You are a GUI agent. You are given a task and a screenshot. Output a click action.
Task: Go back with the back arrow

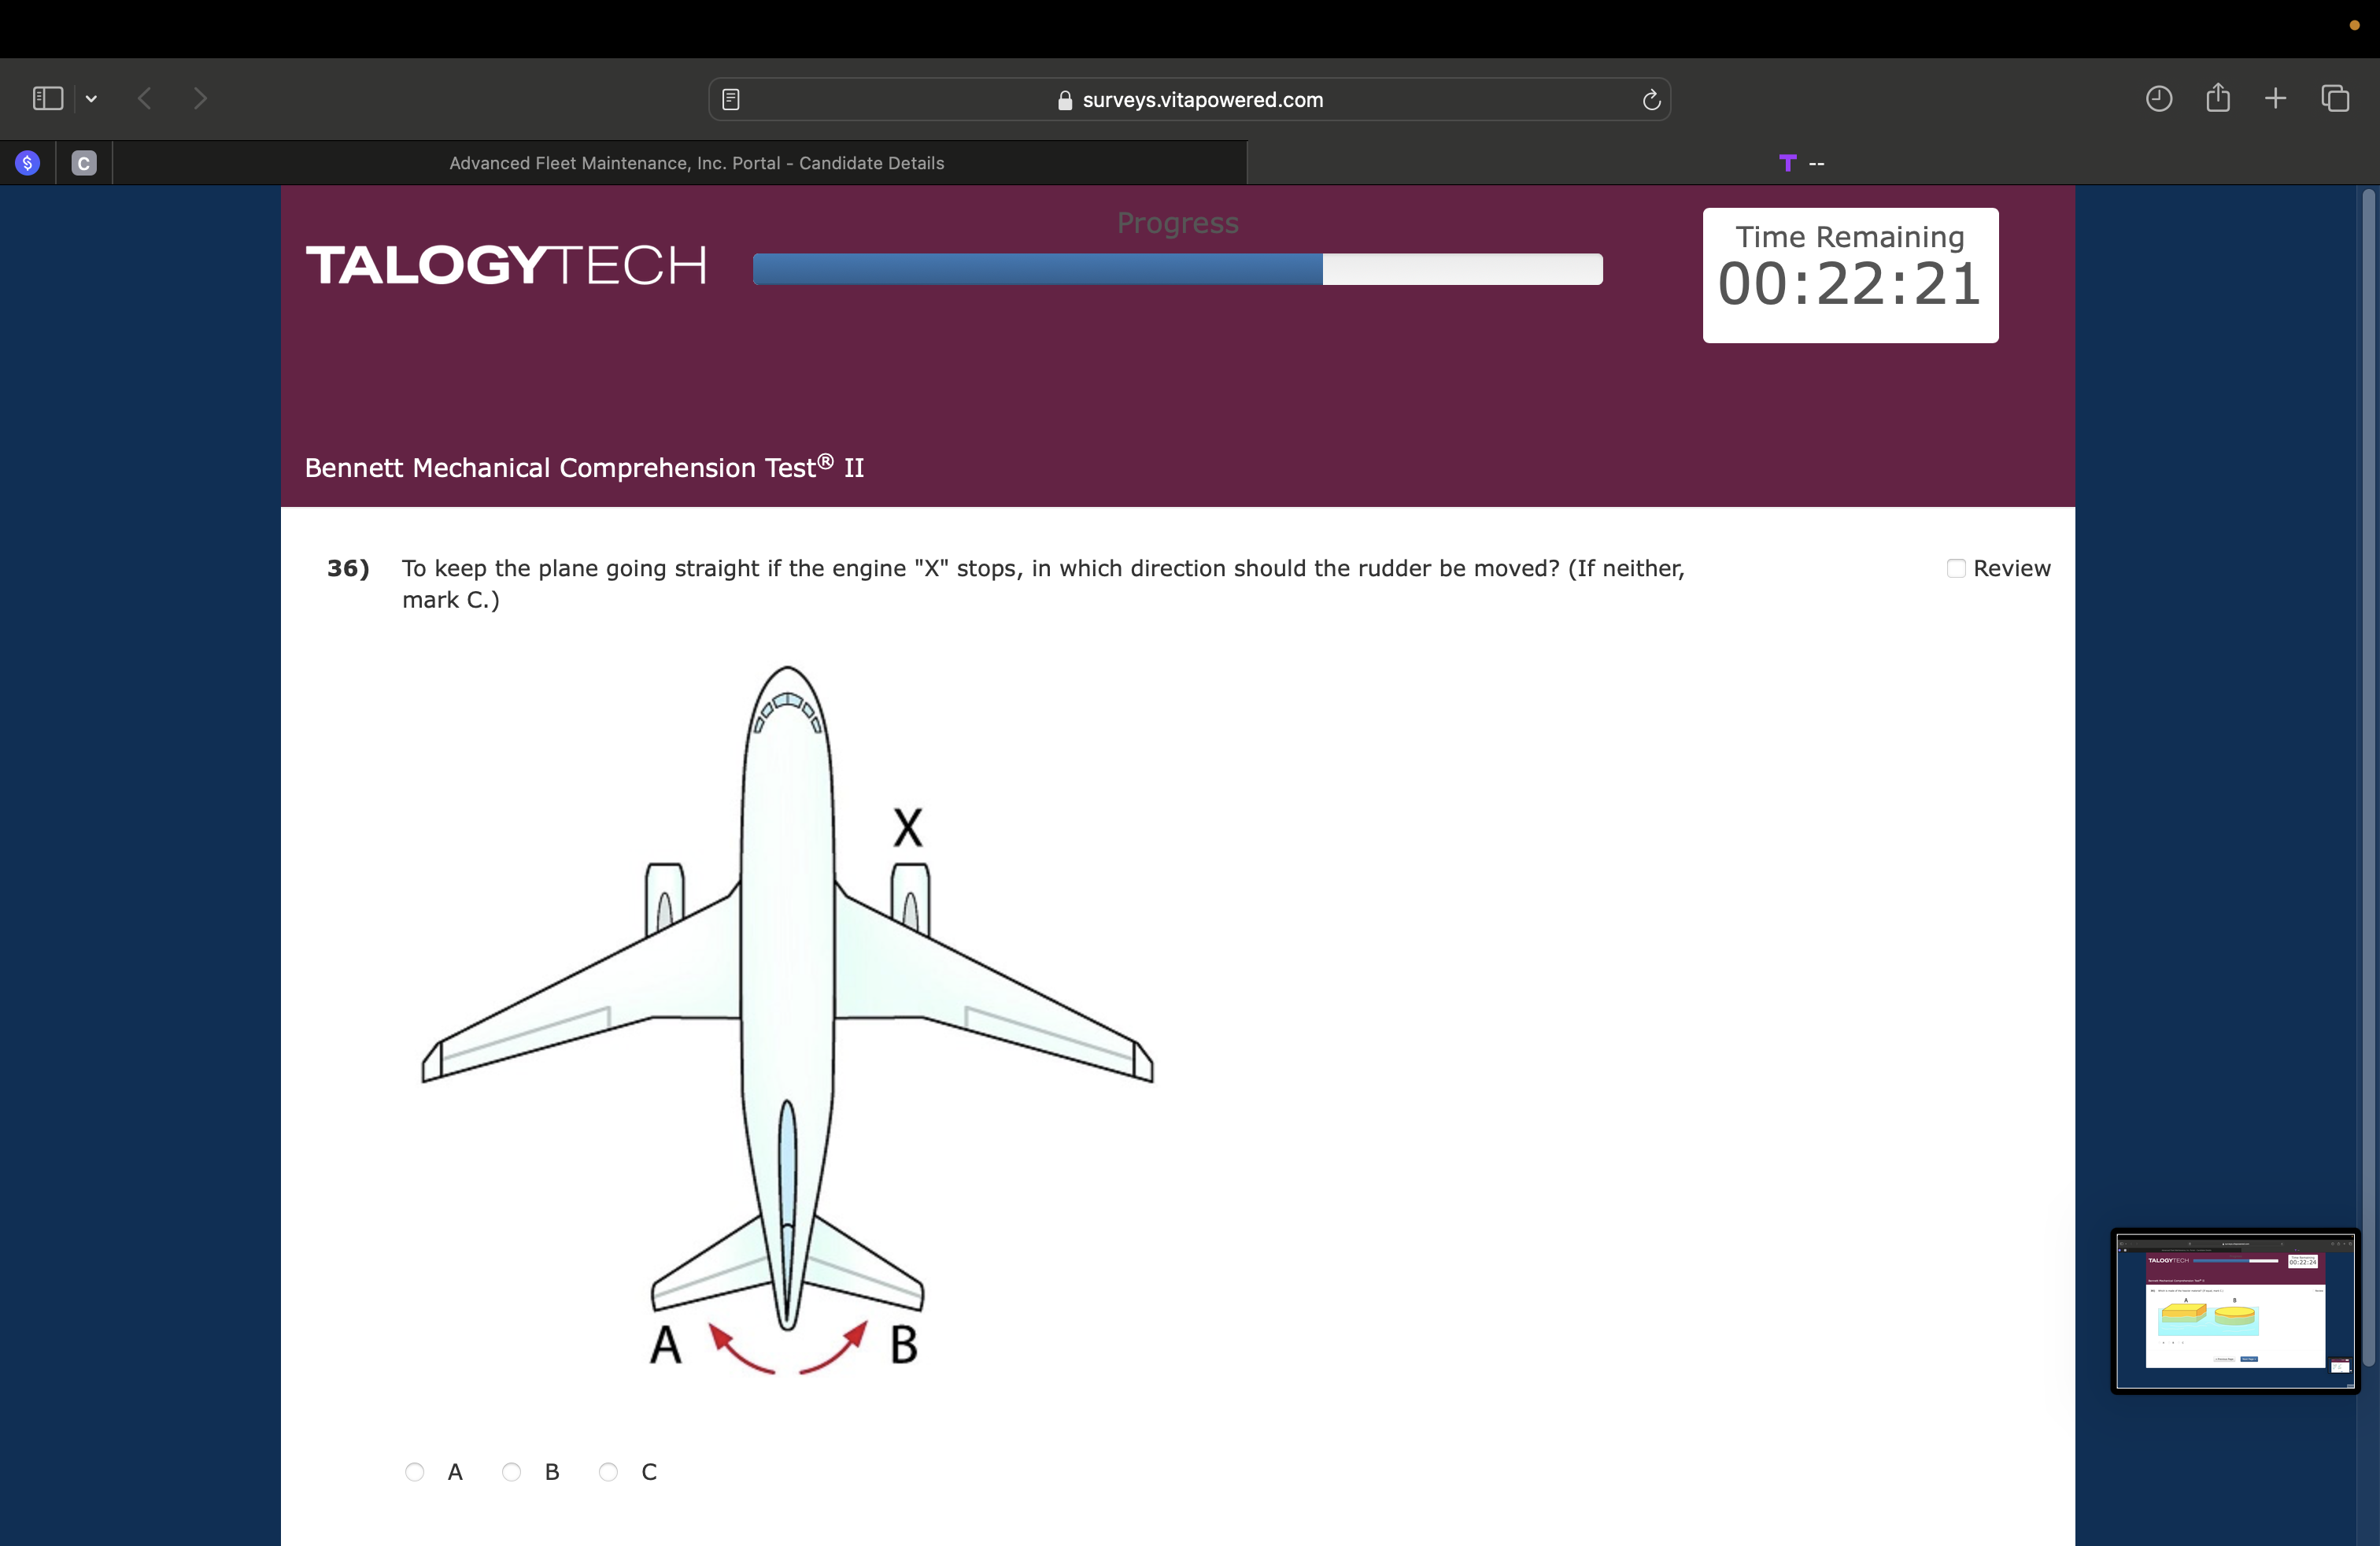pos(145,98)
